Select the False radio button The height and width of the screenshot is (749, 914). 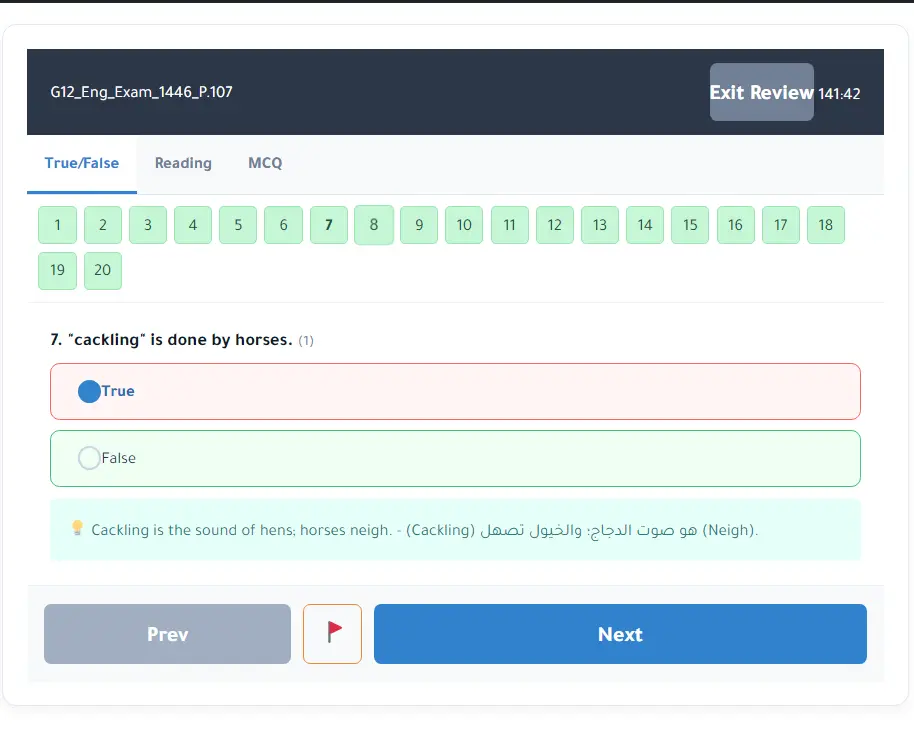click(89, 458)
